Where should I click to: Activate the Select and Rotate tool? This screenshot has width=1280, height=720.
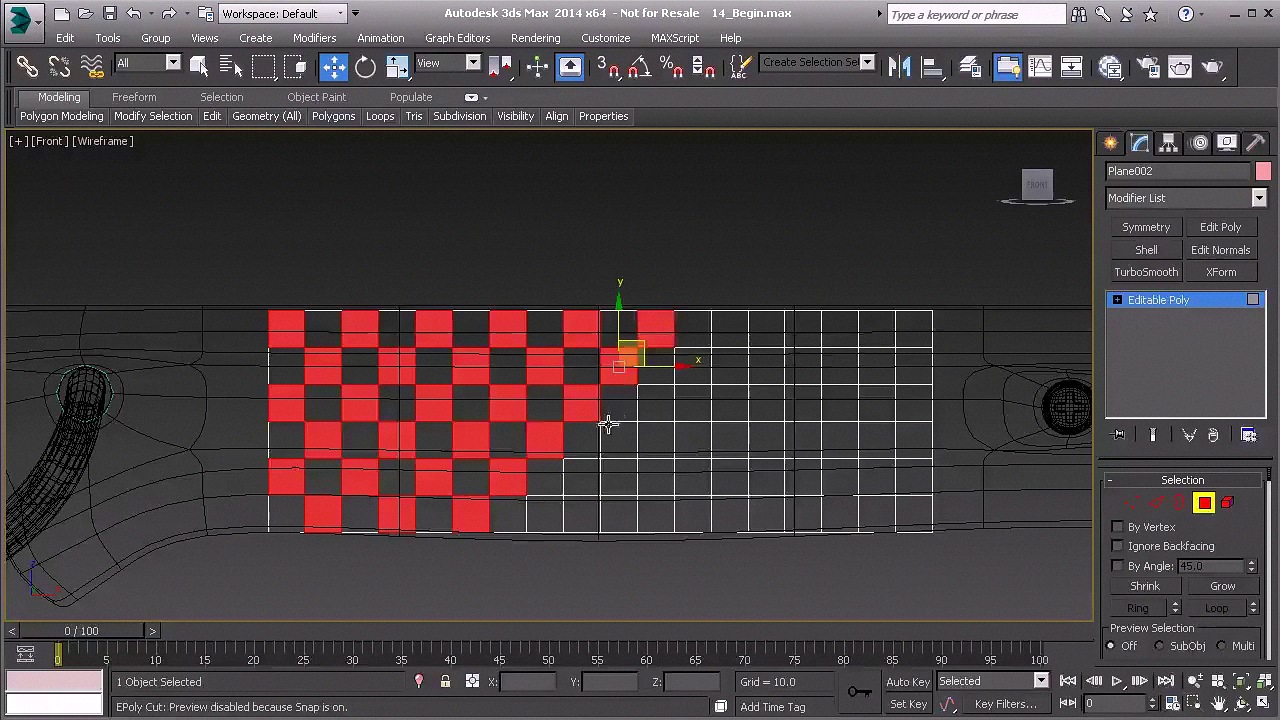click(x=365, y=67)
